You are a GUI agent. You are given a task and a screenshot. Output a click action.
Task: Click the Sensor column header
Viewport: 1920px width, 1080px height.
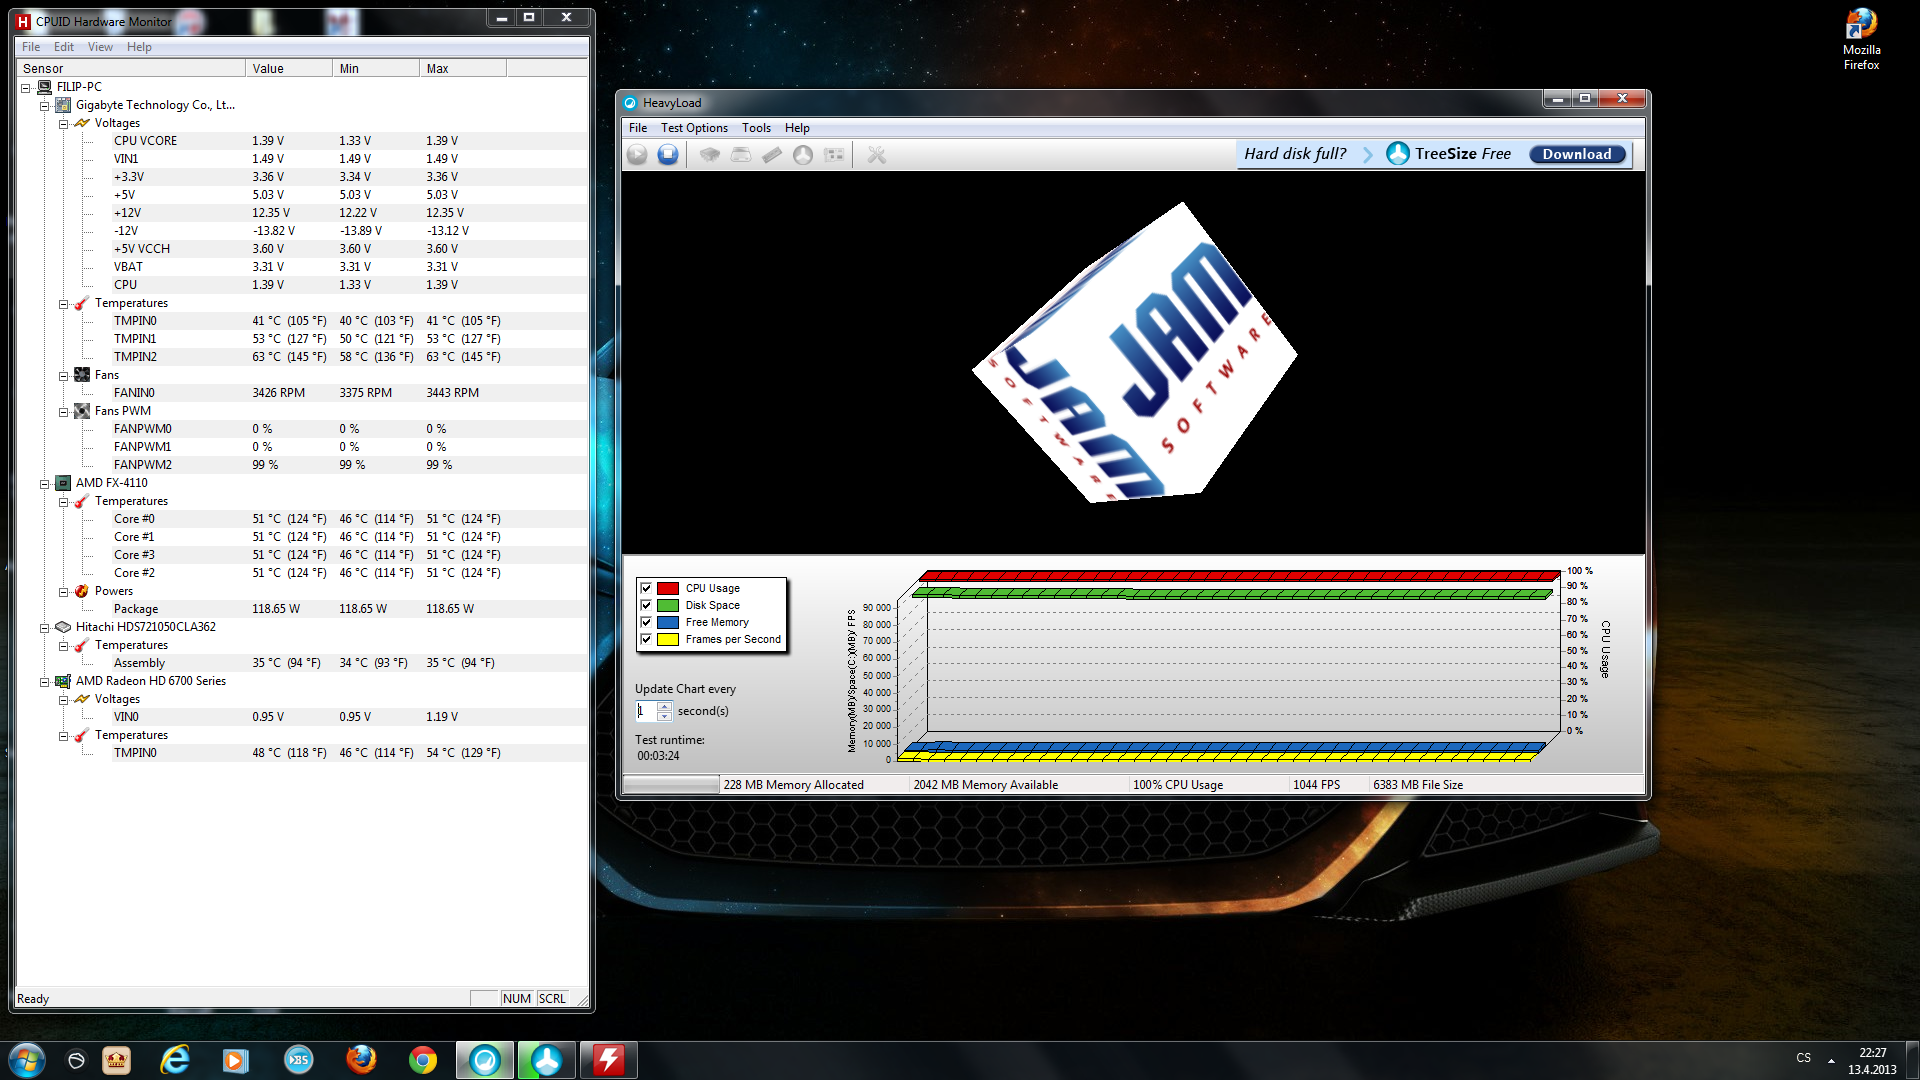pyautogui.click(x=132, y=68)
